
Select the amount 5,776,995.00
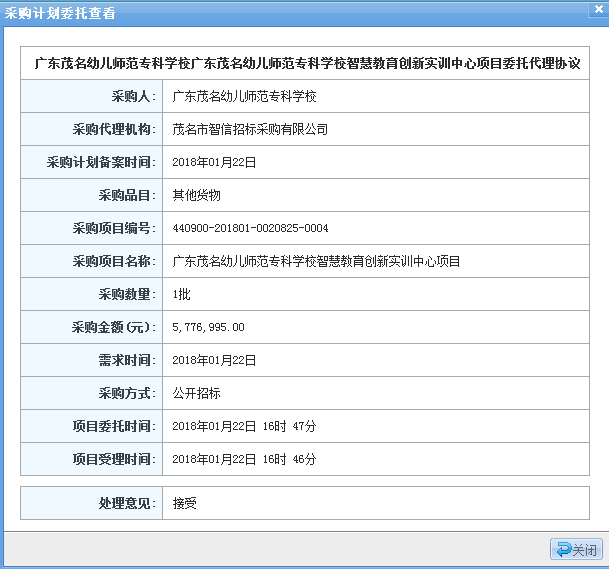(208, 327)
